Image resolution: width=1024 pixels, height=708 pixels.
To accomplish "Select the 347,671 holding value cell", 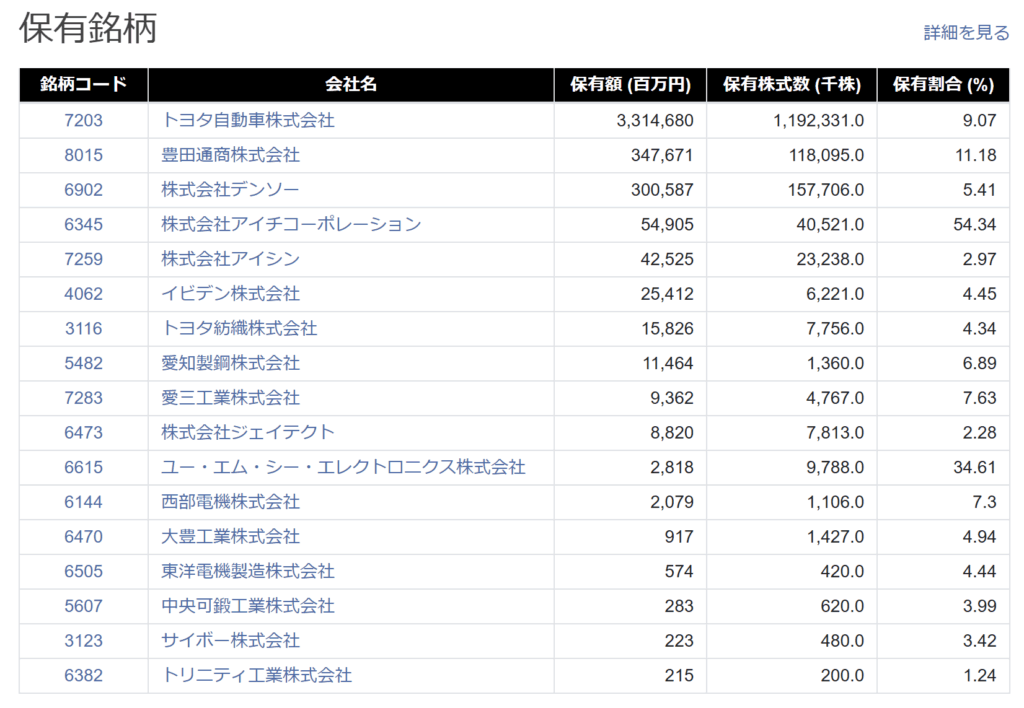I will [630, 155].
